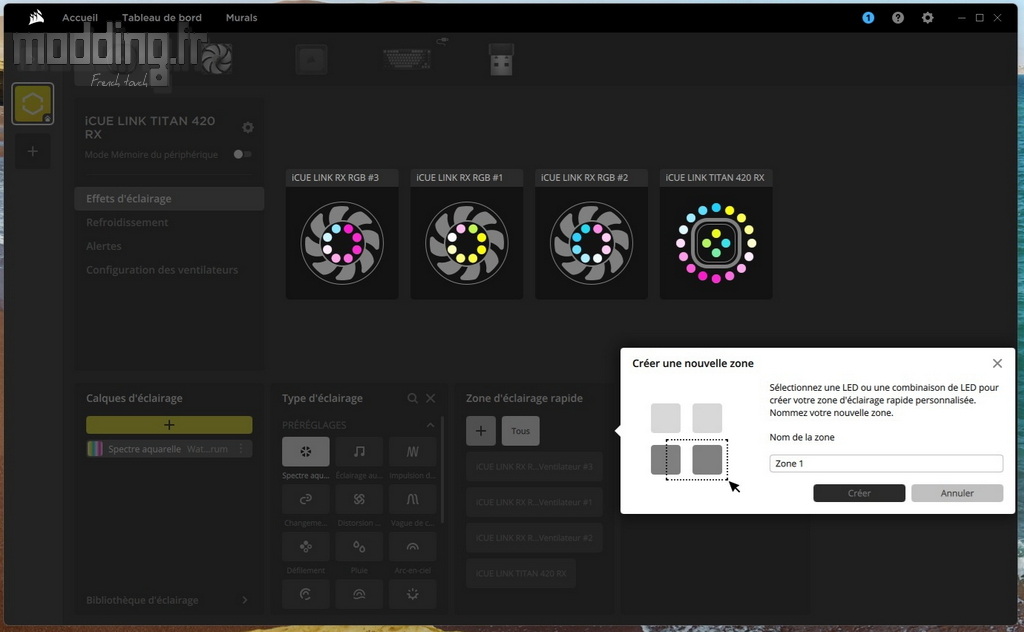Open the Refroidissement section
The width and height of the screenshot is (1024, 632).
[127, 223]
